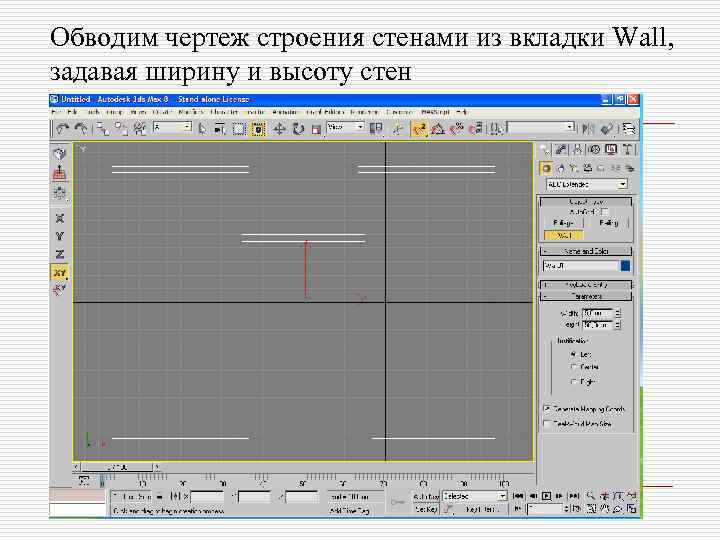
Task: Click the Use Pivot Point Center icon
Action: 377,129
